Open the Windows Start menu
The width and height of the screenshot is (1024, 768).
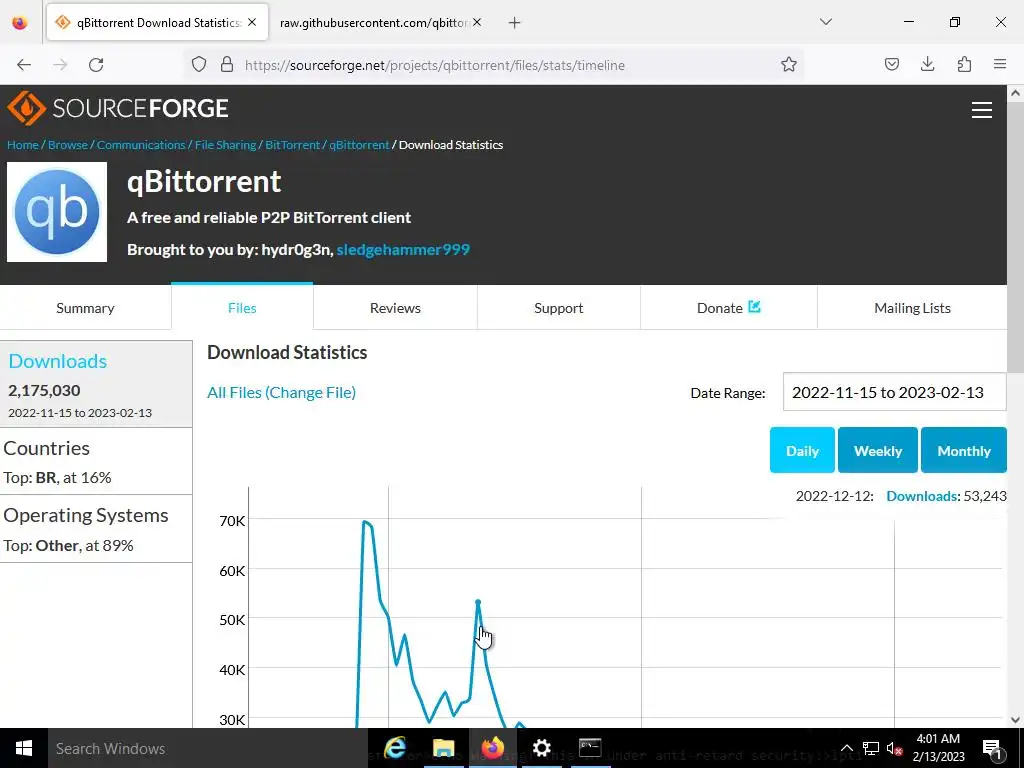coord(24,748)
